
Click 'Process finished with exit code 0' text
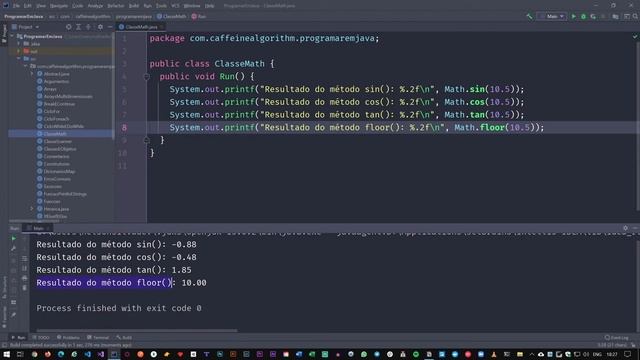(x=119, y=308)
